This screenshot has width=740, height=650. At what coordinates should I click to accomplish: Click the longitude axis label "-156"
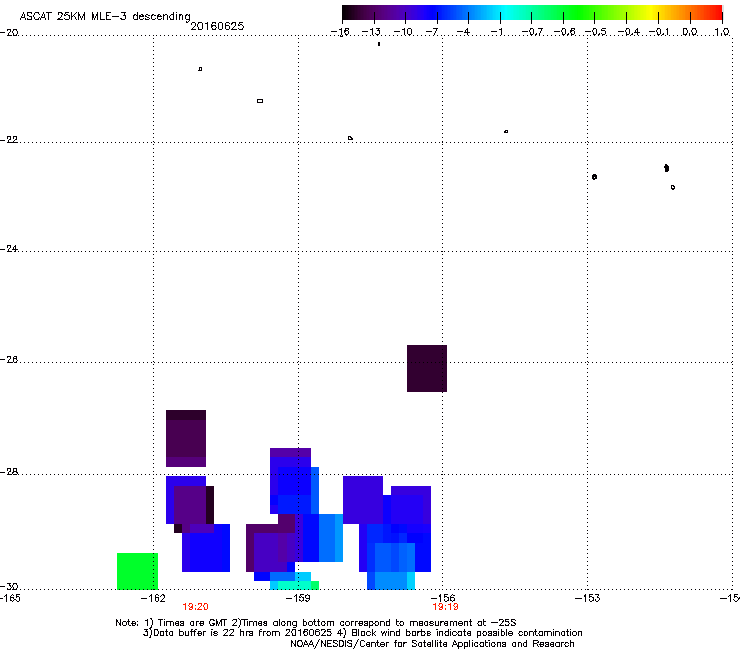coord(443,598)
